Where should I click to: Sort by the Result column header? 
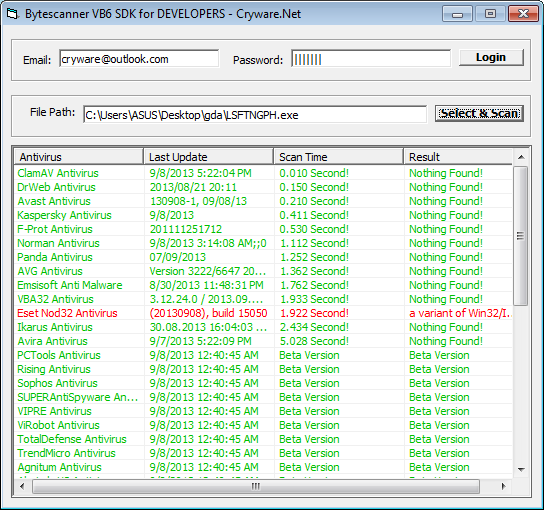[x=458, y=157]
